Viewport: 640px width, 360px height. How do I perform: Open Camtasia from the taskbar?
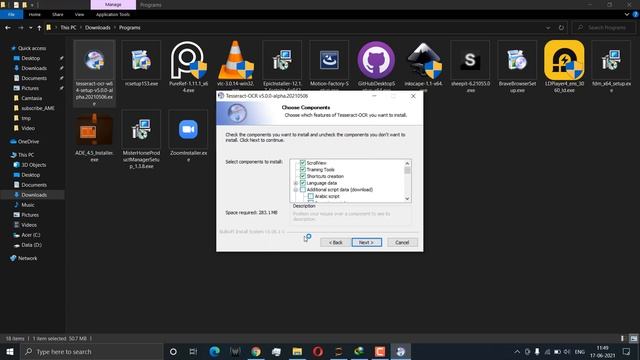tap(380, 351)
